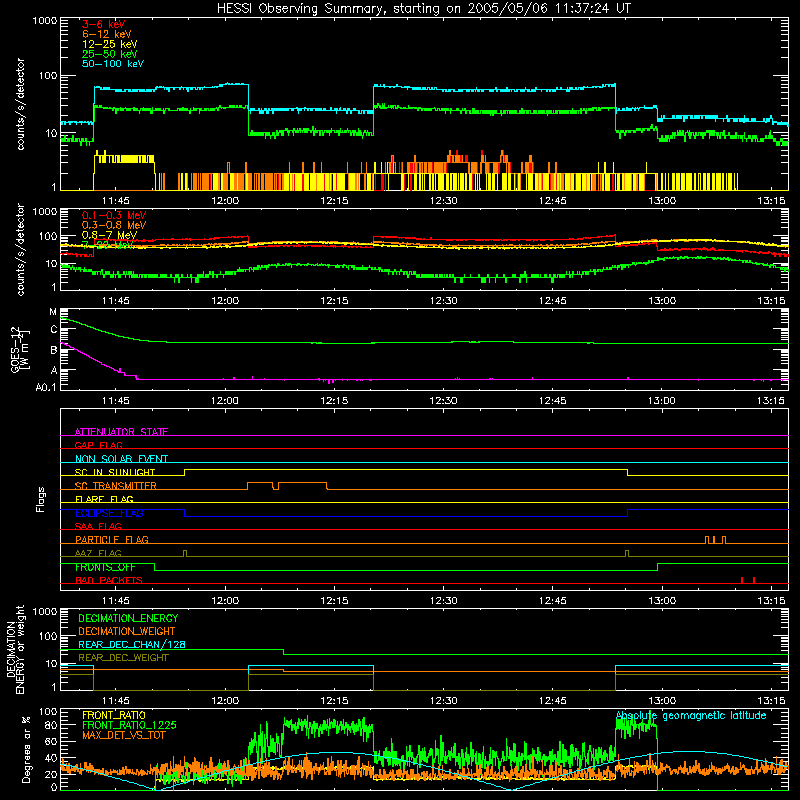800x800 pixels.
Task: Click the 'FRONT_RATIO' legend label
Action: coord(114,715)
